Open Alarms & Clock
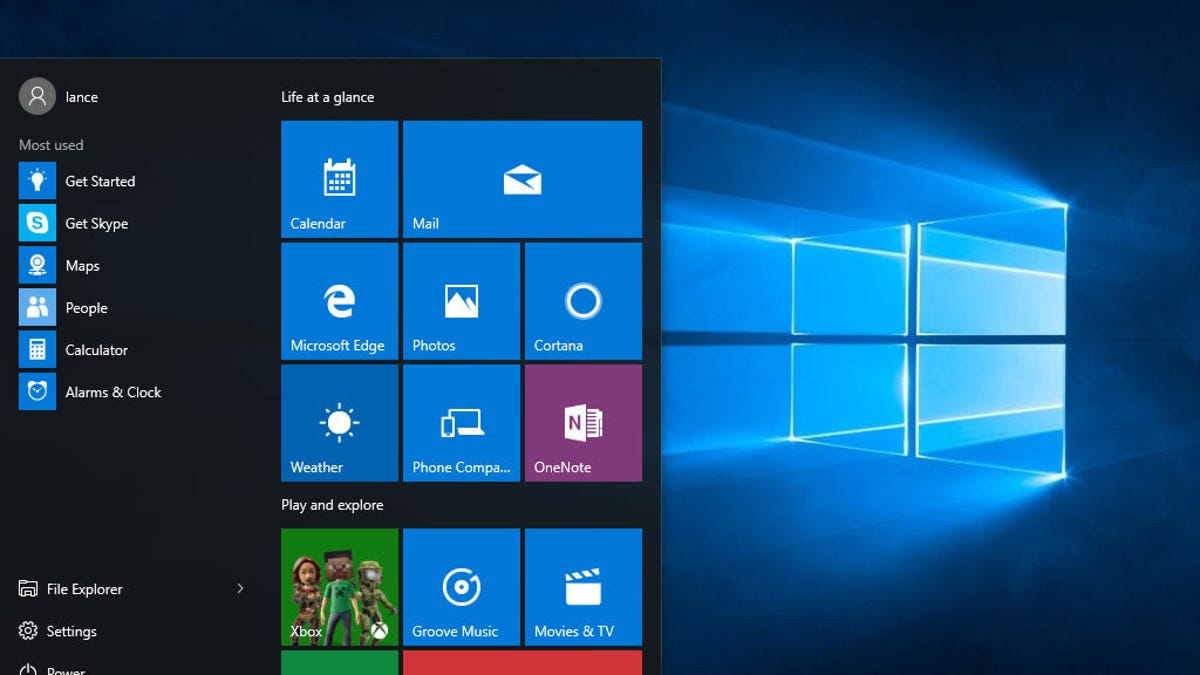Screen dimensions: 1200x675 tap(113, 391)
